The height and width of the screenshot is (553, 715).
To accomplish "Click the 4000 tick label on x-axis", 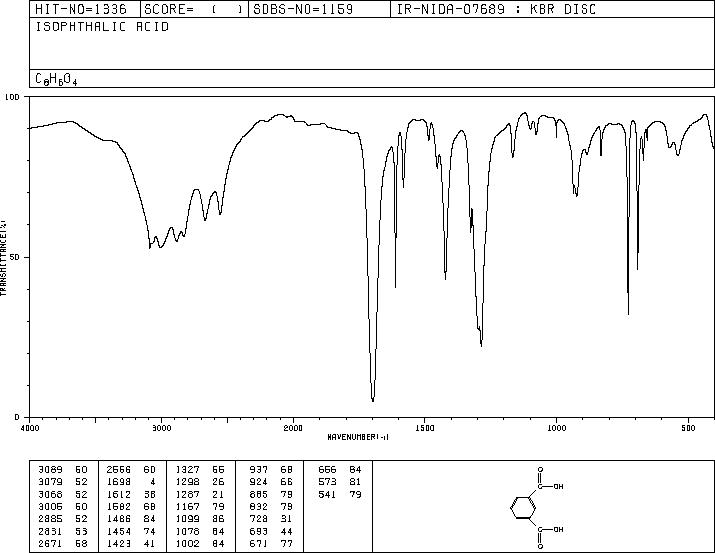I will point(30,428).
